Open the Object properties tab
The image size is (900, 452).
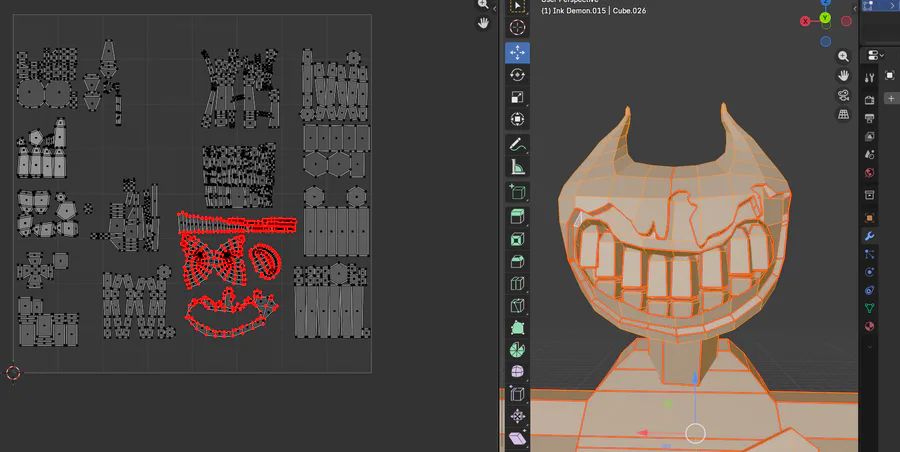coord(869,218)
